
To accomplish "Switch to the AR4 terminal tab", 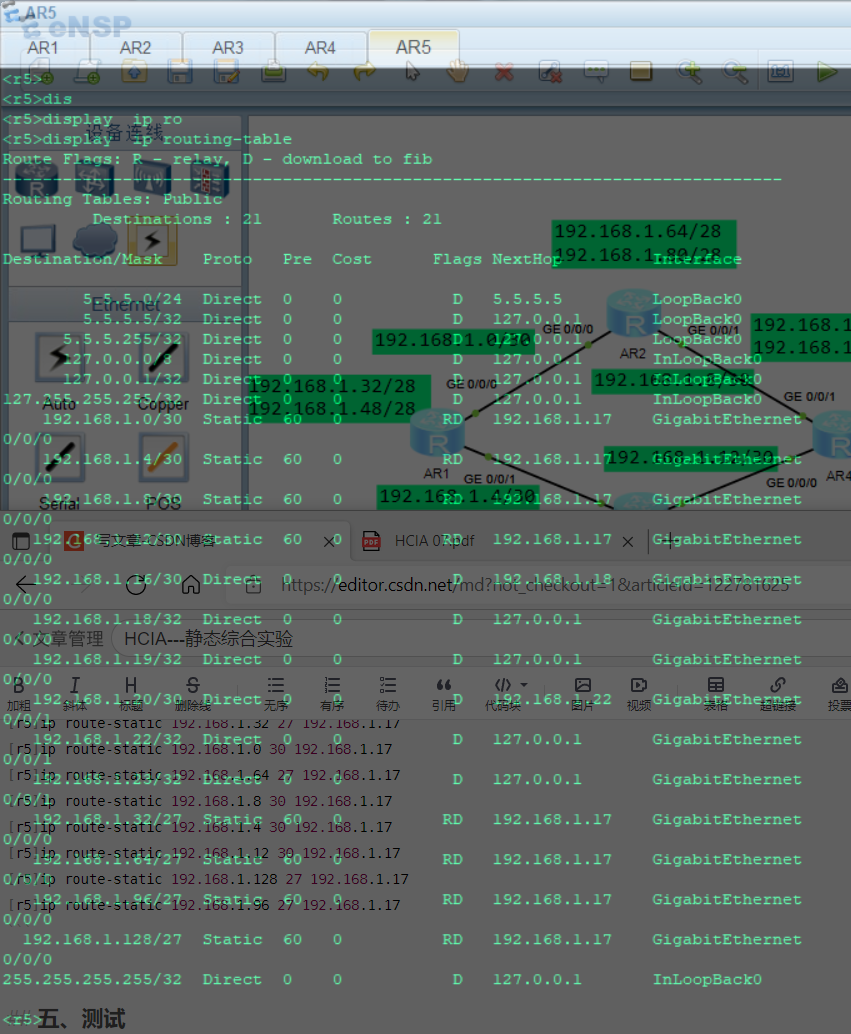I will point(321,47).
